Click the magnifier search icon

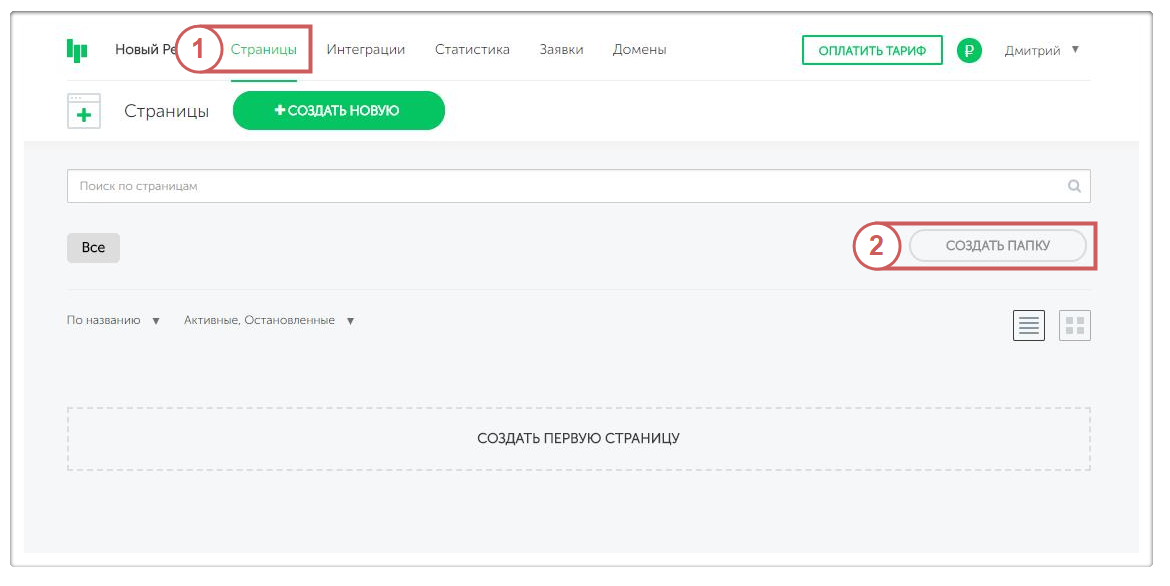(x=1074, y=186)
